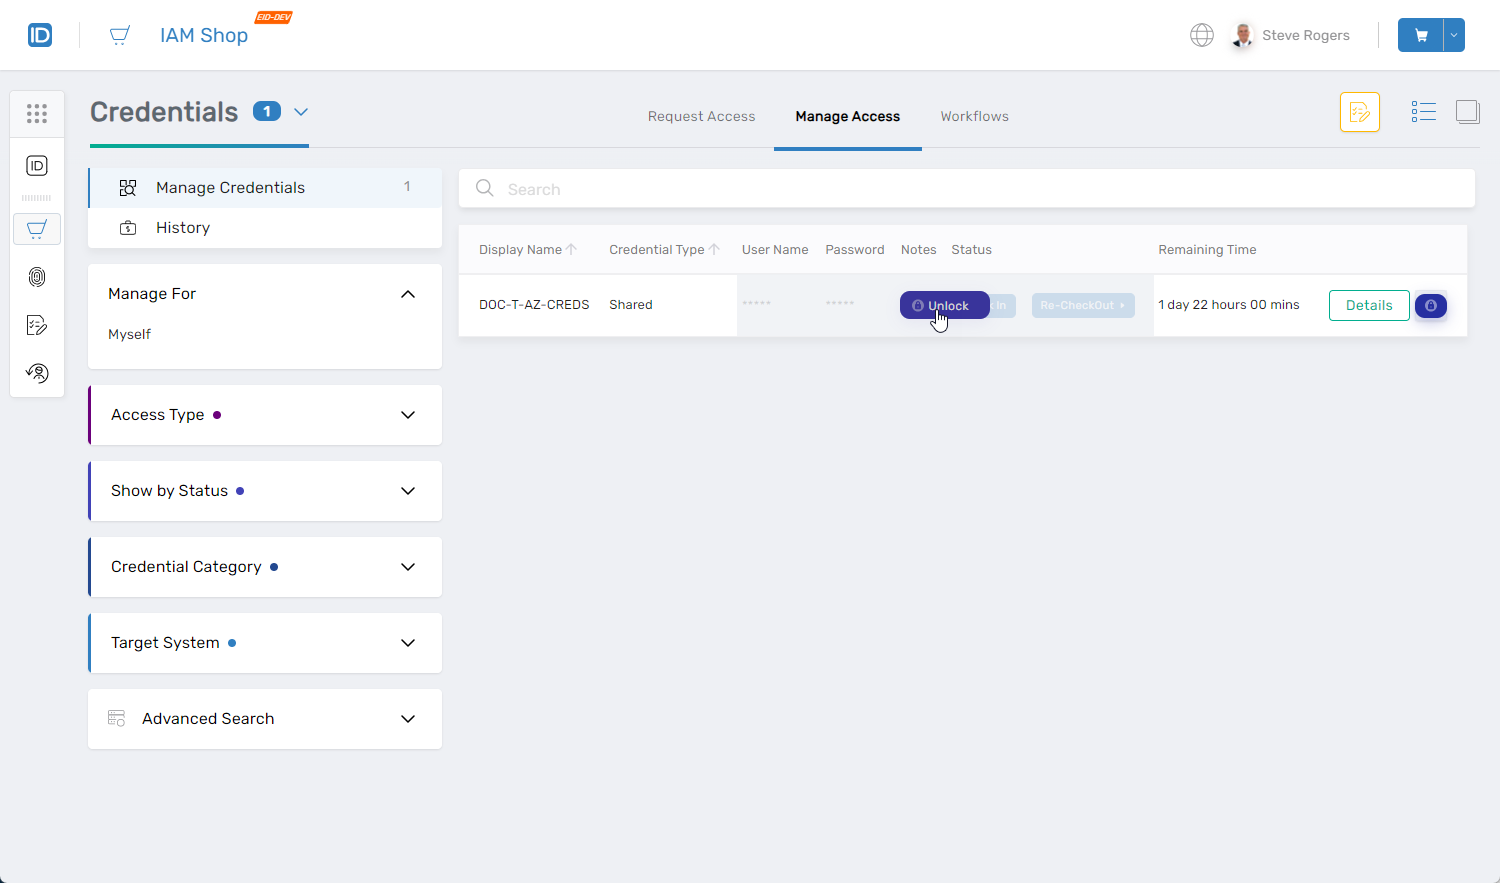Expand the Show by Status filter
Viewport: 1500px width, 883px height.
tap(407, 491)
